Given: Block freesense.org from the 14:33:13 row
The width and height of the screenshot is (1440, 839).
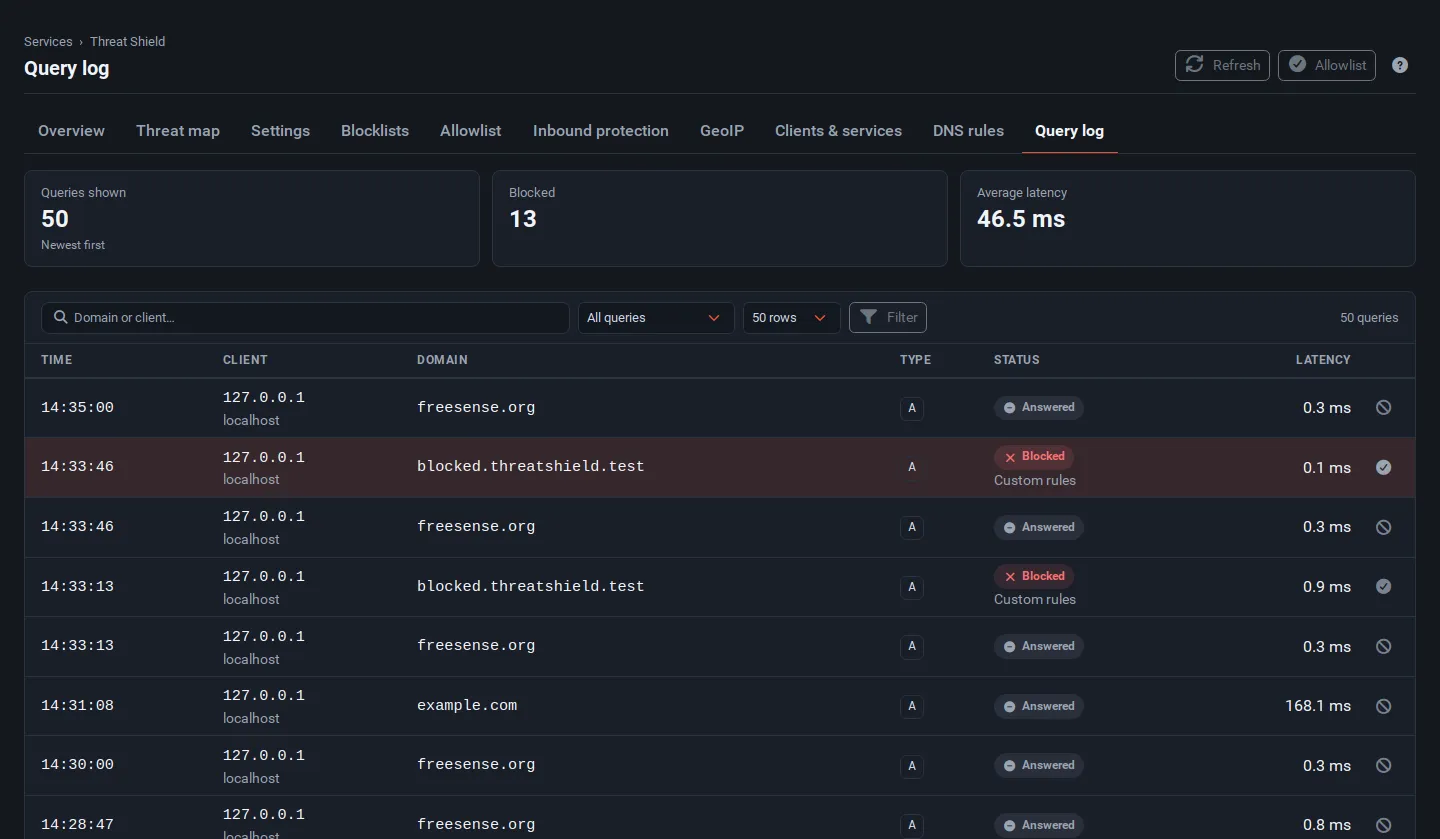Looking at the screenshot, I should coord(1383,646).
